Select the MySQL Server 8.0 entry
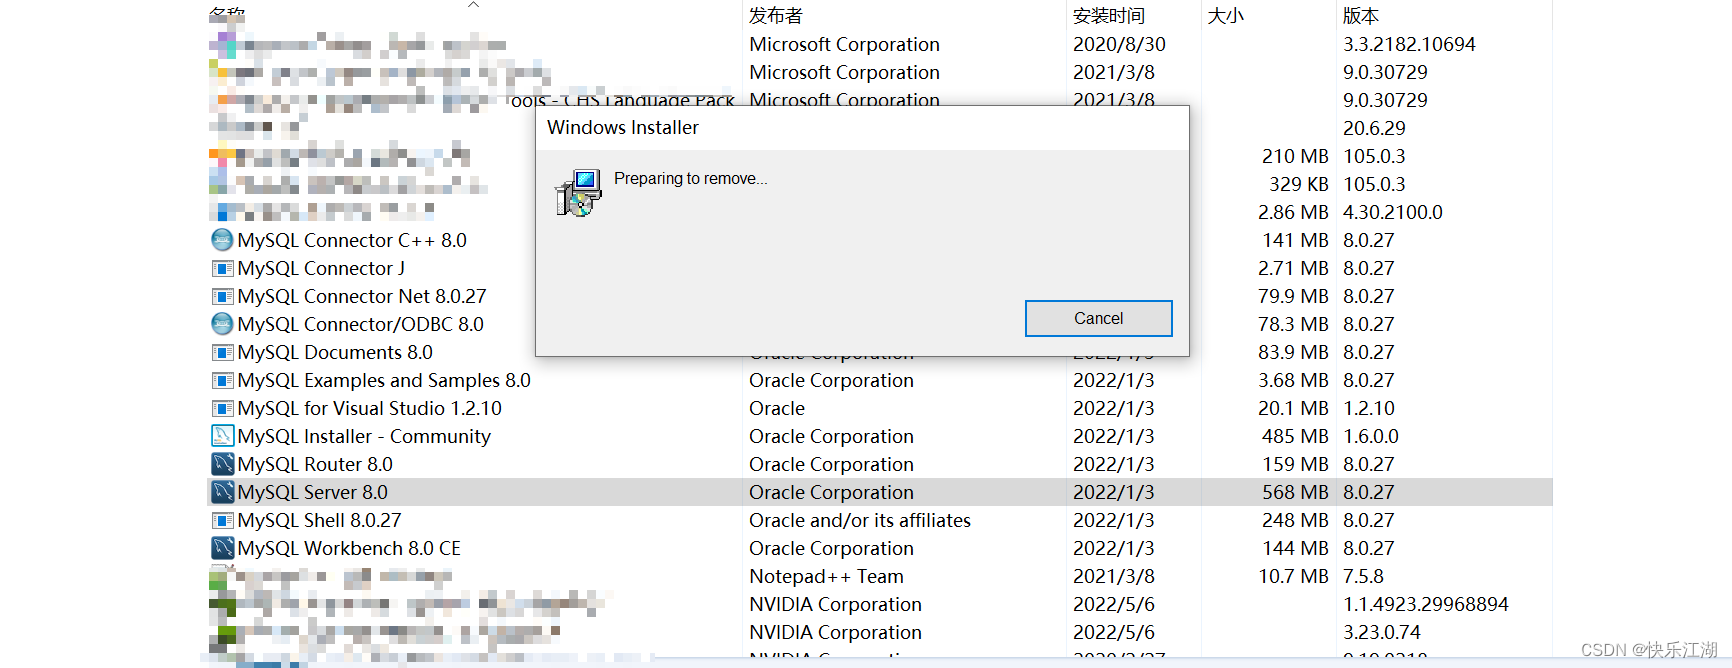 tap(313, 492)
